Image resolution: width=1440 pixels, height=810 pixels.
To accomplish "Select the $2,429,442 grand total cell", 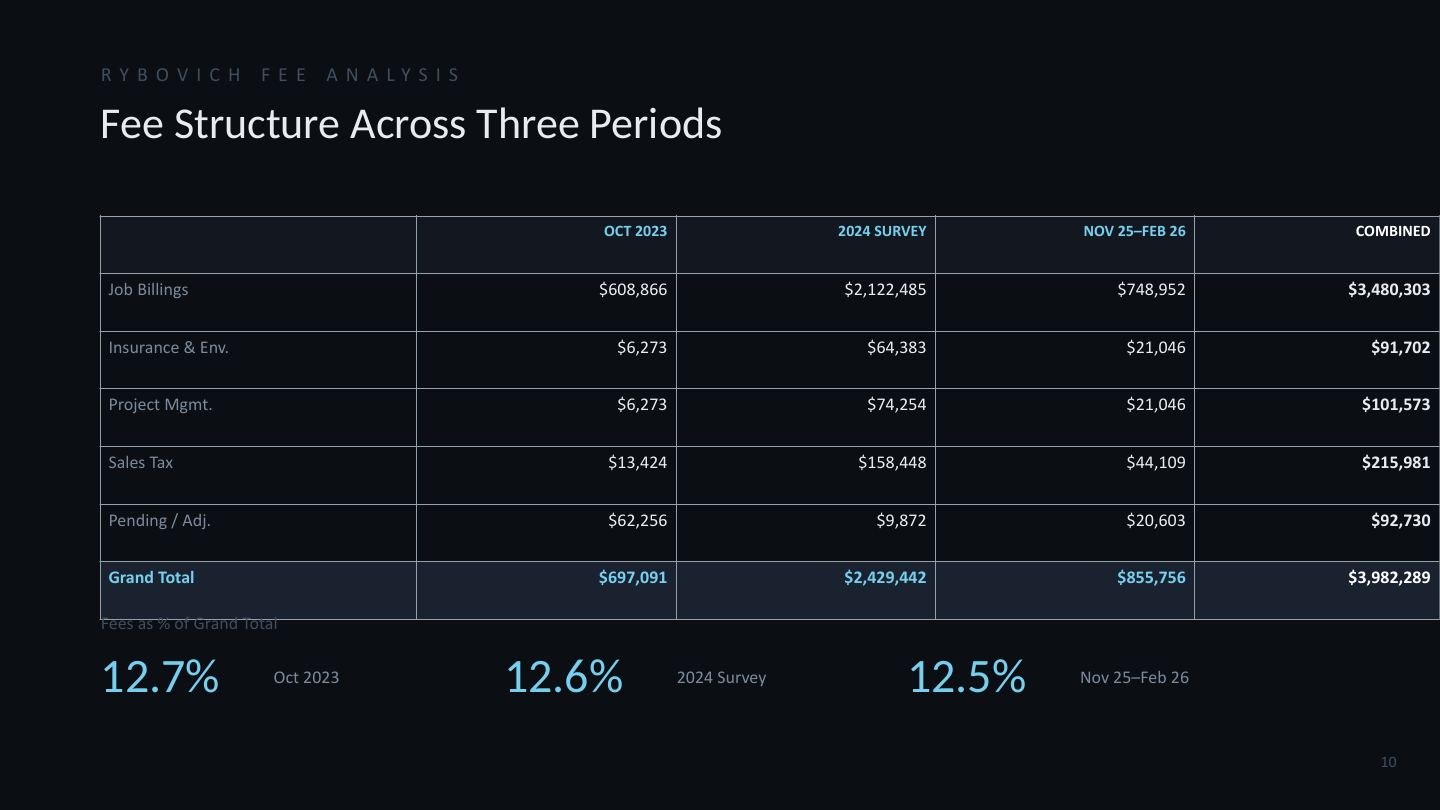I will click(885, 578).
